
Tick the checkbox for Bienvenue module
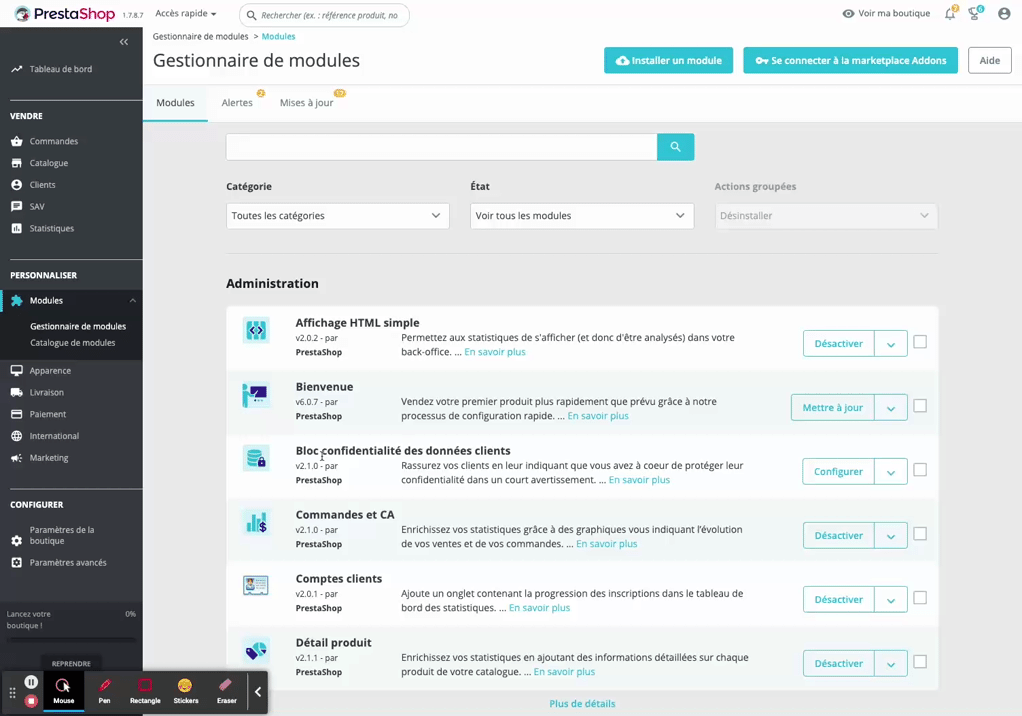point(920,406)
